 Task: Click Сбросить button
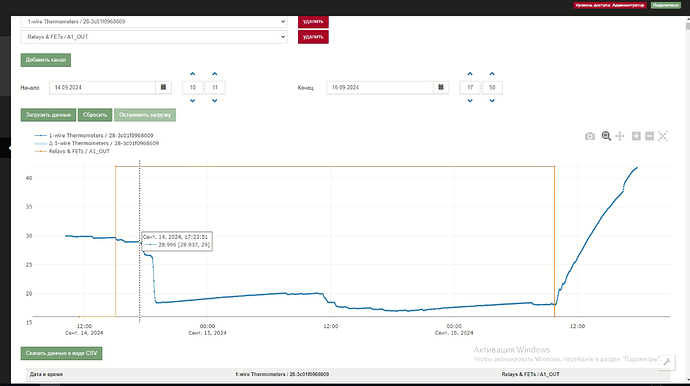95,115
